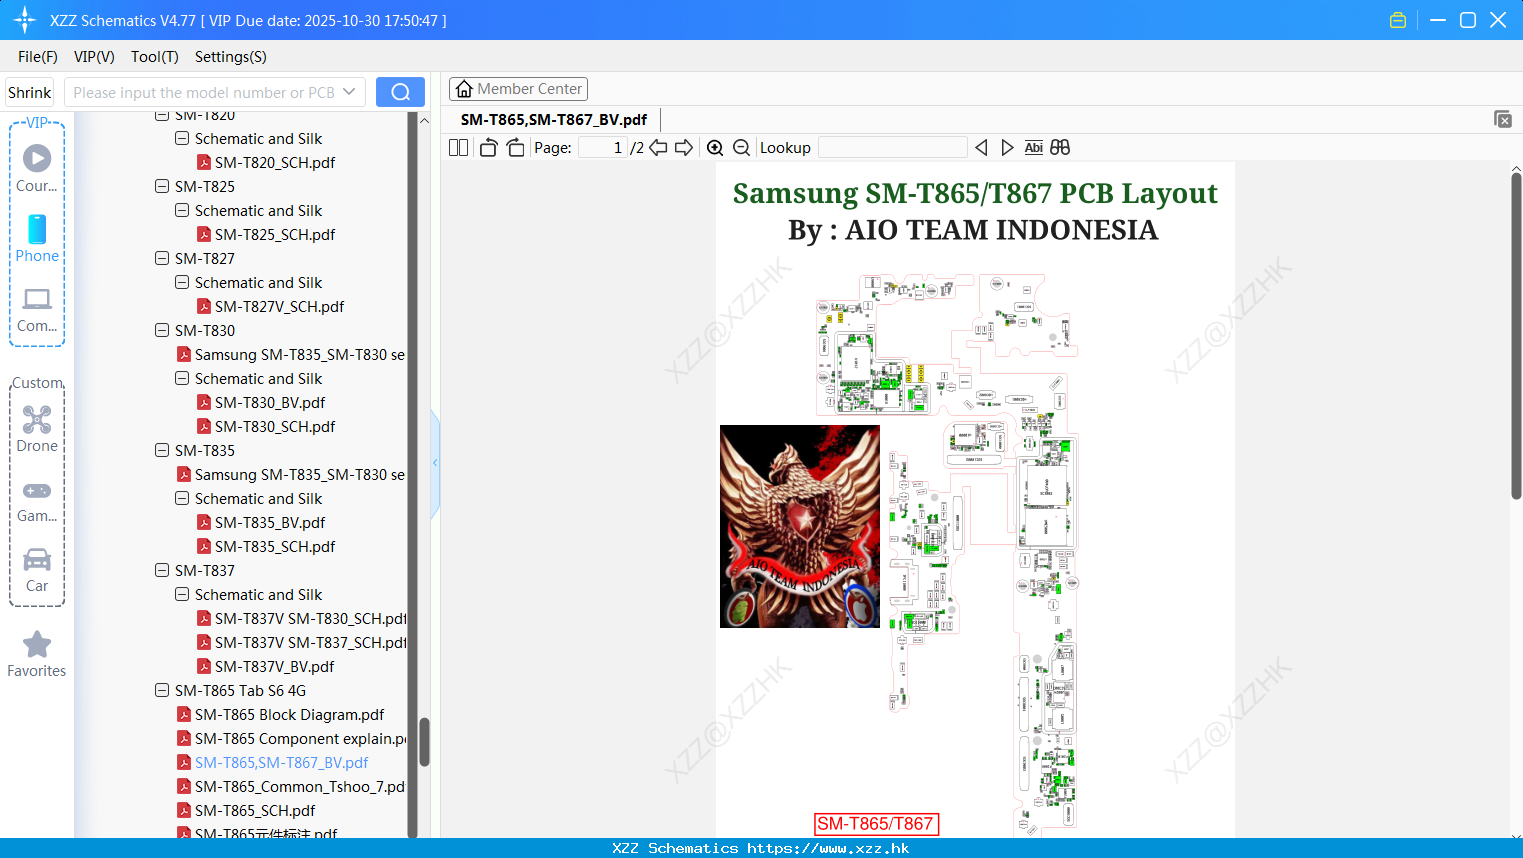This screenshot has width=1523, height=858.
Task: Open SM-T830_SCH.pdf
Action: (275, 426)
